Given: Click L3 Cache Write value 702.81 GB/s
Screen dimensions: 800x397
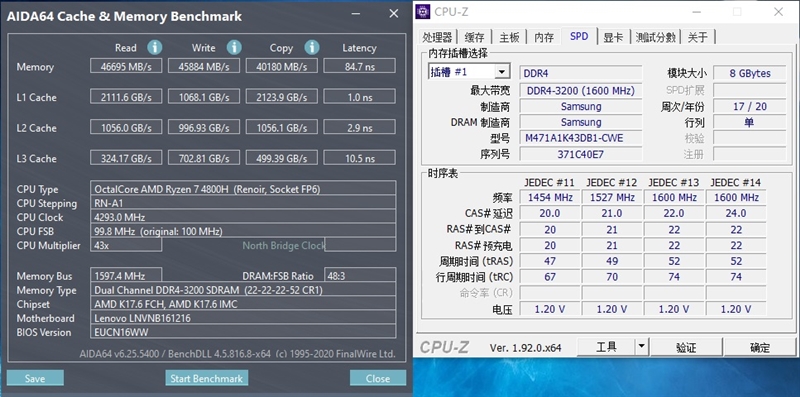Looking at the screenshot, I should (x=204, y=158).
